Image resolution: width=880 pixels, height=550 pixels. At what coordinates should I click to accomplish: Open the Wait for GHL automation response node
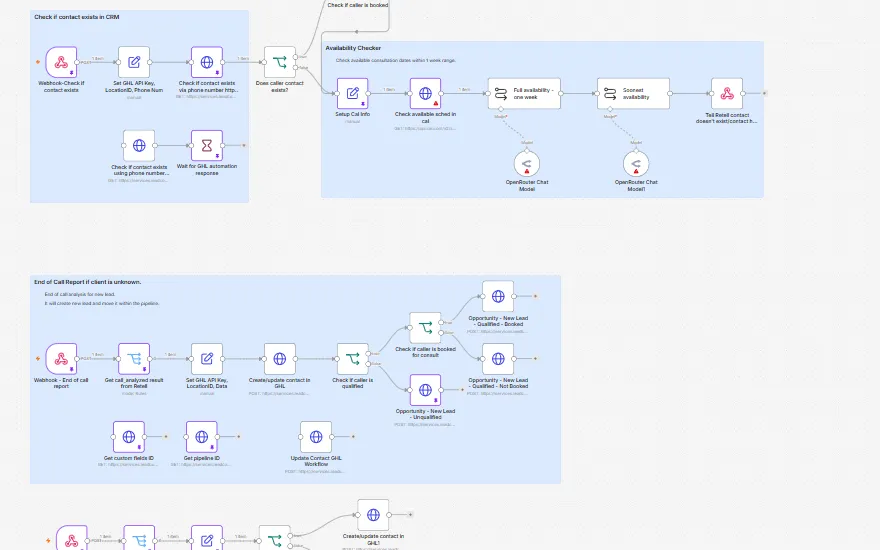207,145
